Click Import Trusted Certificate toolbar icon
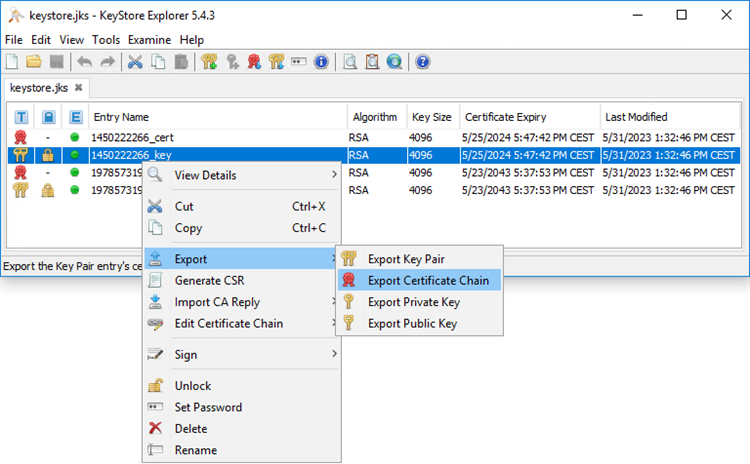 pyautogui.click(x=254, y=62)
